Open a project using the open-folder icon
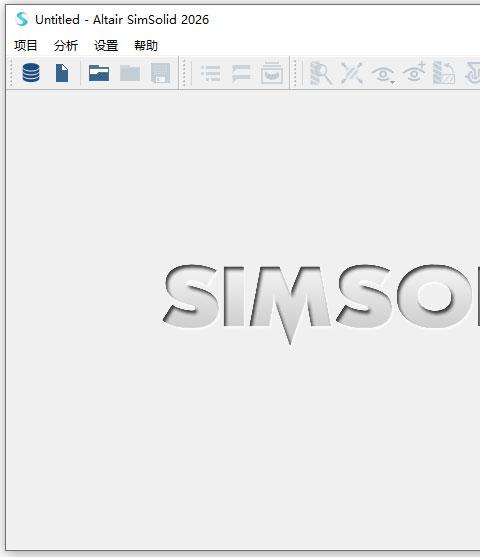Viewport: 480px width, 557px height. pos(99,73)
